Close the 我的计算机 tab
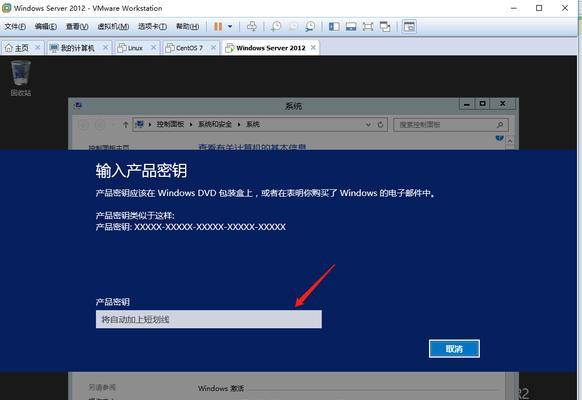Image resolution: width=582 pixels, height=400 pixels. [105, 47]
